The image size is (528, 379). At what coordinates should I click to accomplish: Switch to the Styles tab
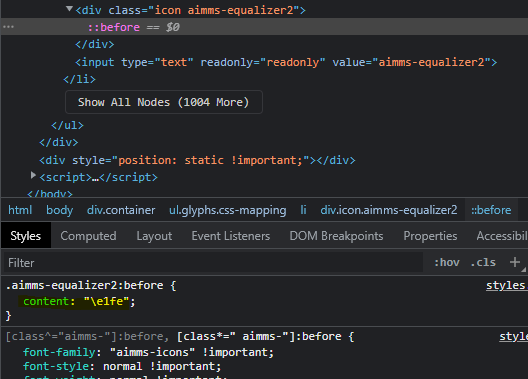pyautogui.click(x=26, y=236)
